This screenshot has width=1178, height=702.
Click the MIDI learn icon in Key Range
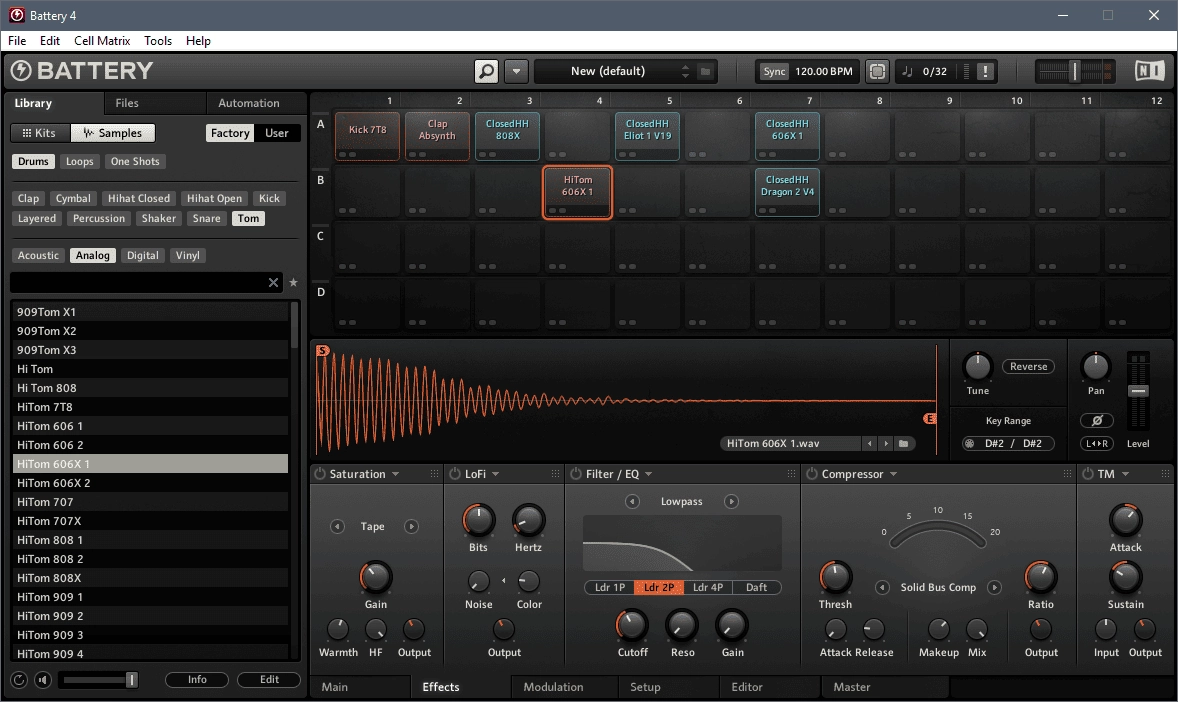point(970,443)
